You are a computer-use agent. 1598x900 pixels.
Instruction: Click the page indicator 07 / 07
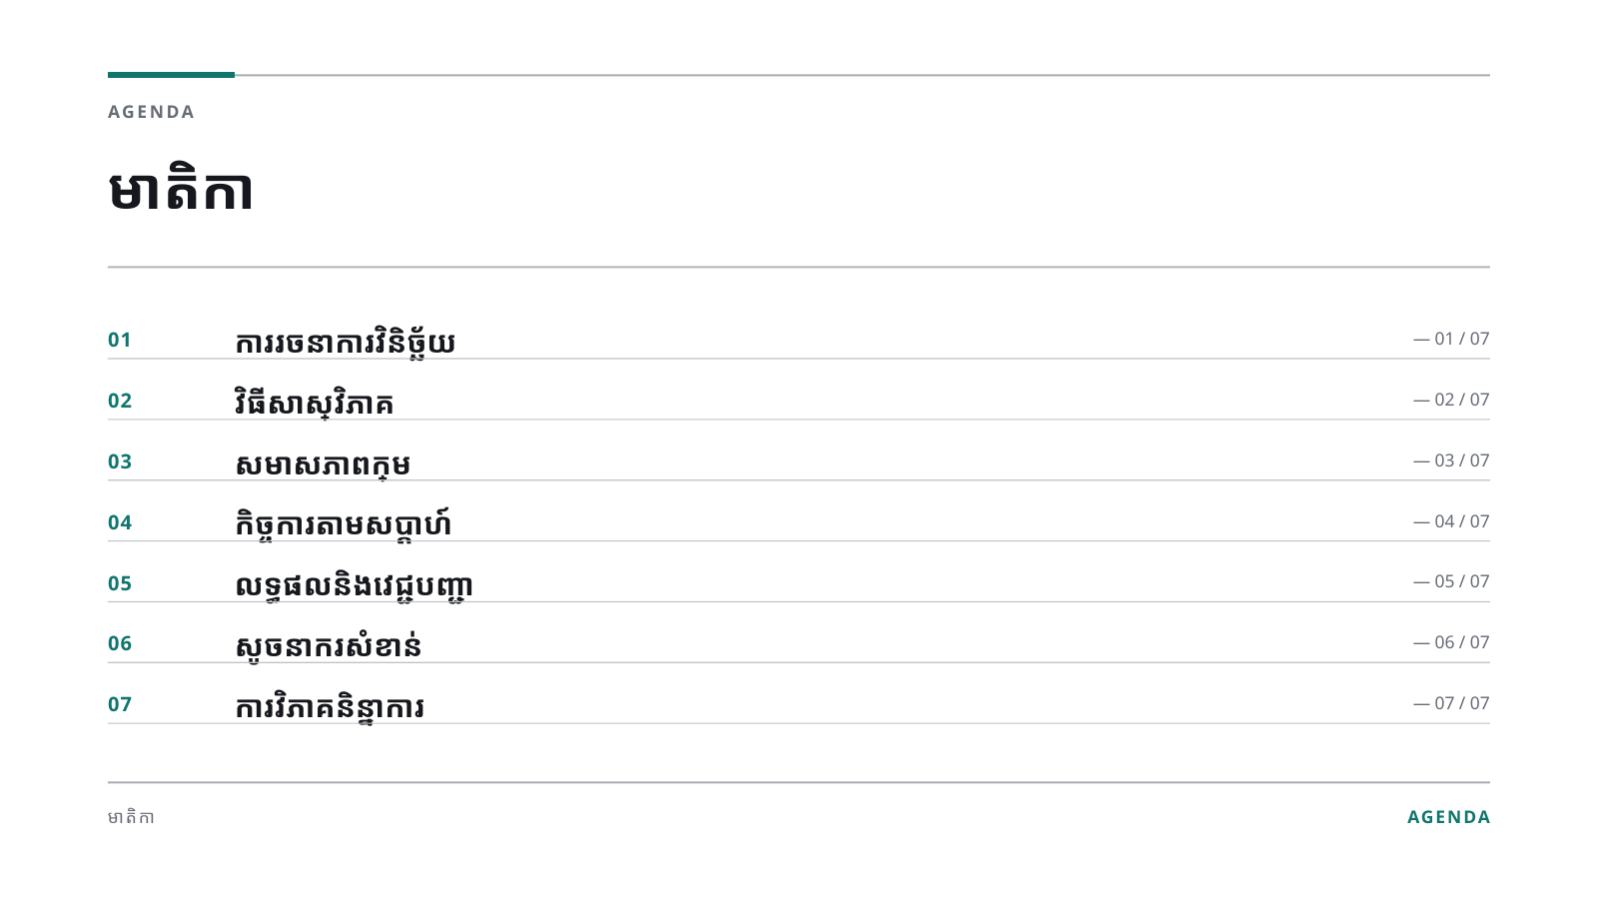point(1451,704)
